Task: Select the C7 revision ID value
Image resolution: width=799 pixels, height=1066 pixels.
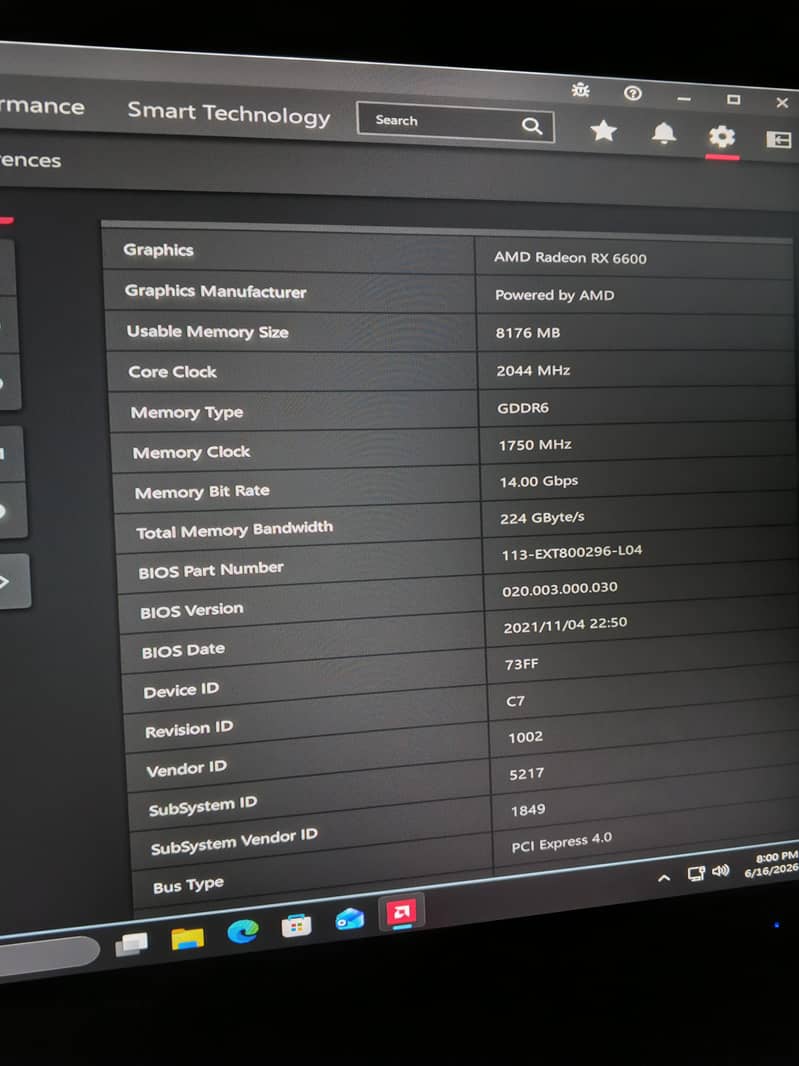Action: (x=515, y=700)
